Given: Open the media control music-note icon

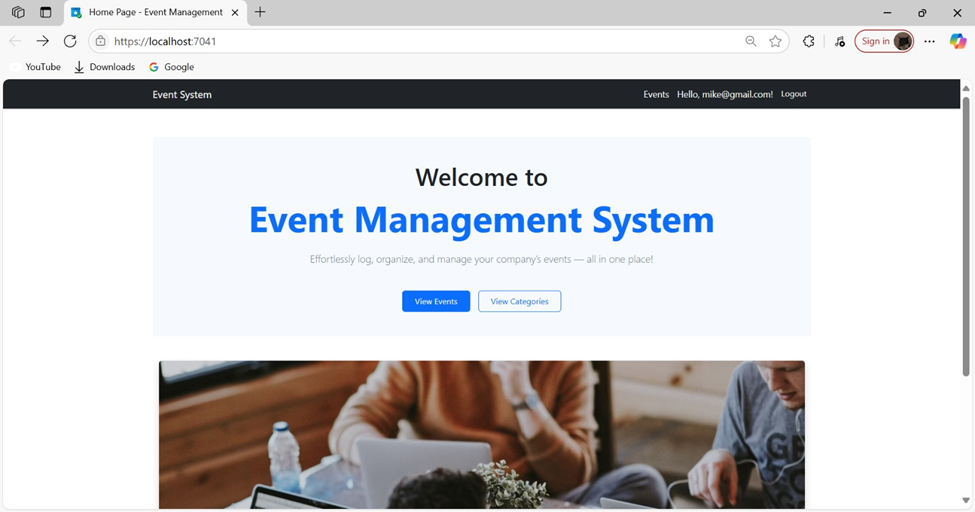Looking at the screenshot, I should tap(839, 41).
